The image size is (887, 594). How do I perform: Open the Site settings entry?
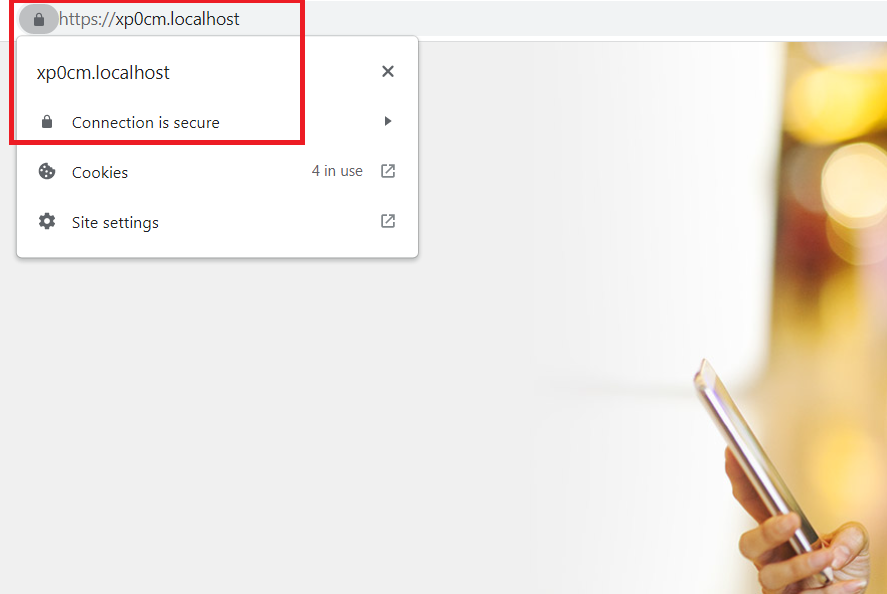217,221
